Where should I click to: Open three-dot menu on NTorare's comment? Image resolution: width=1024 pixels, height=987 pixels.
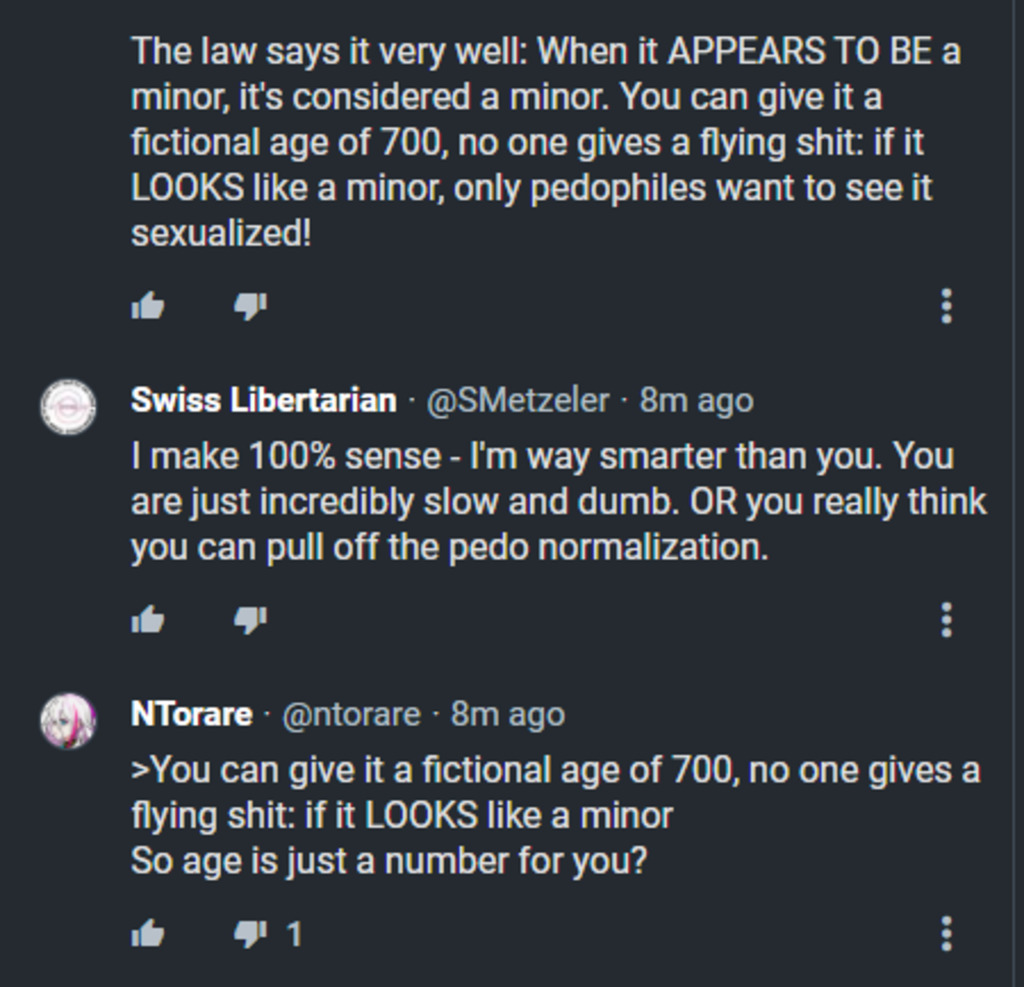(x=946, y=934)
